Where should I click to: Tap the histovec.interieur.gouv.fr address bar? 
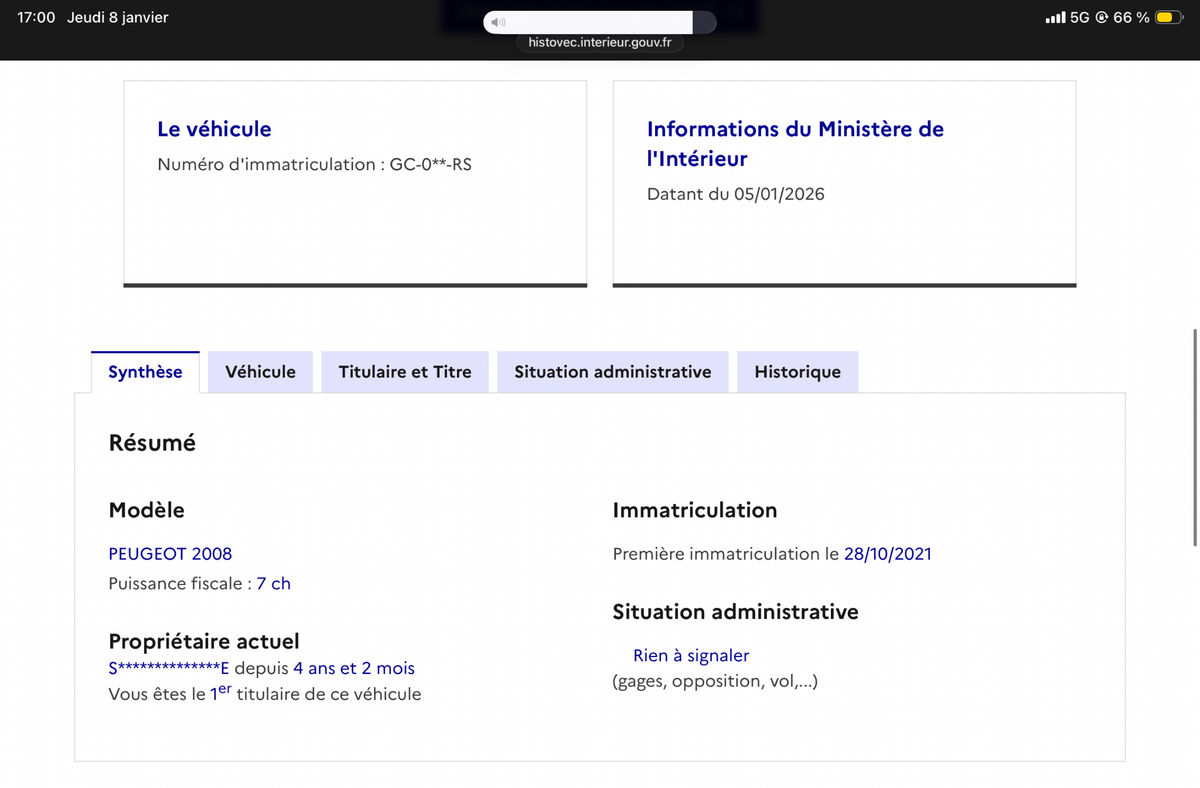pos(600,43)
